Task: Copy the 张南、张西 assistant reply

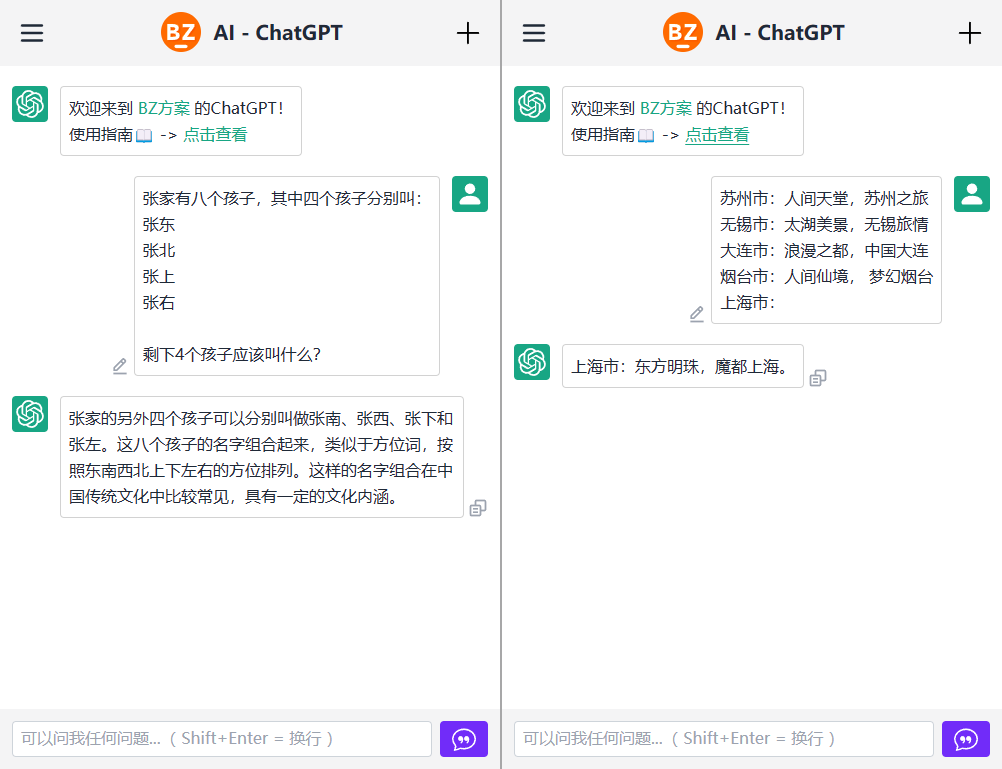Action: pyautogui.click(x=478, y=508)
